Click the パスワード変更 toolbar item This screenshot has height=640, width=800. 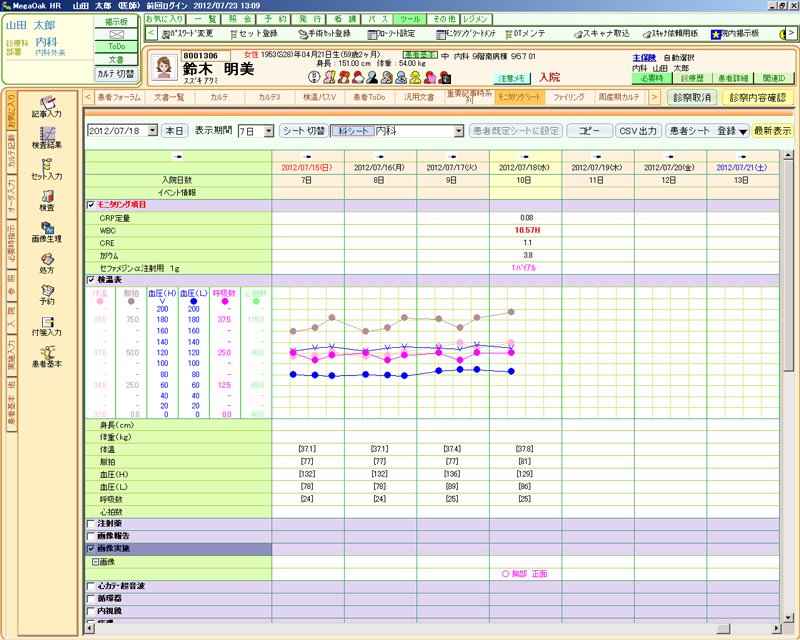pos(187,34)
